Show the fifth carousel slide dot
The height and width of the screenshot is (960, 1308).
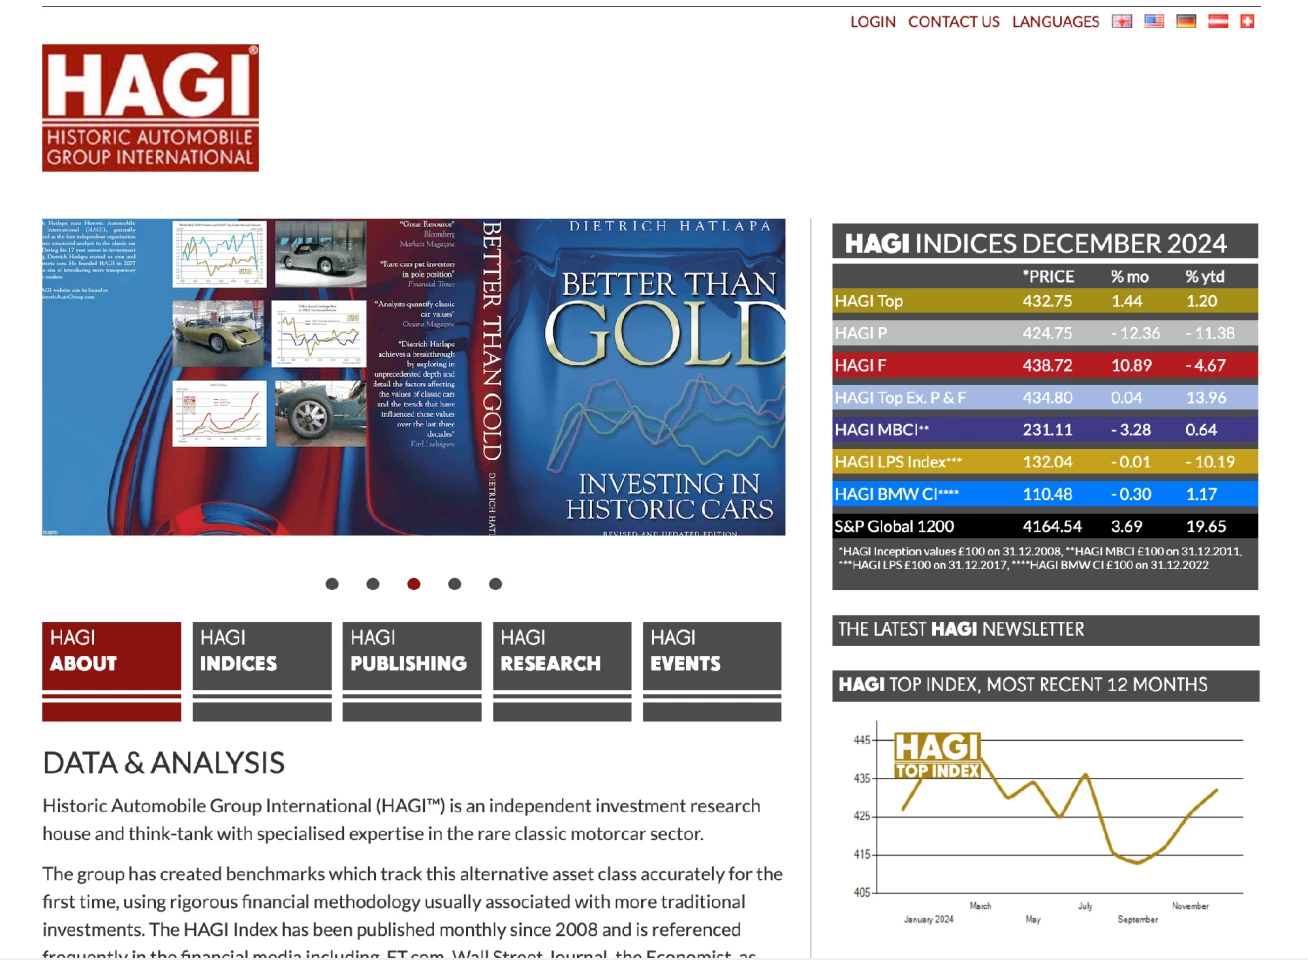click(496, 584)
